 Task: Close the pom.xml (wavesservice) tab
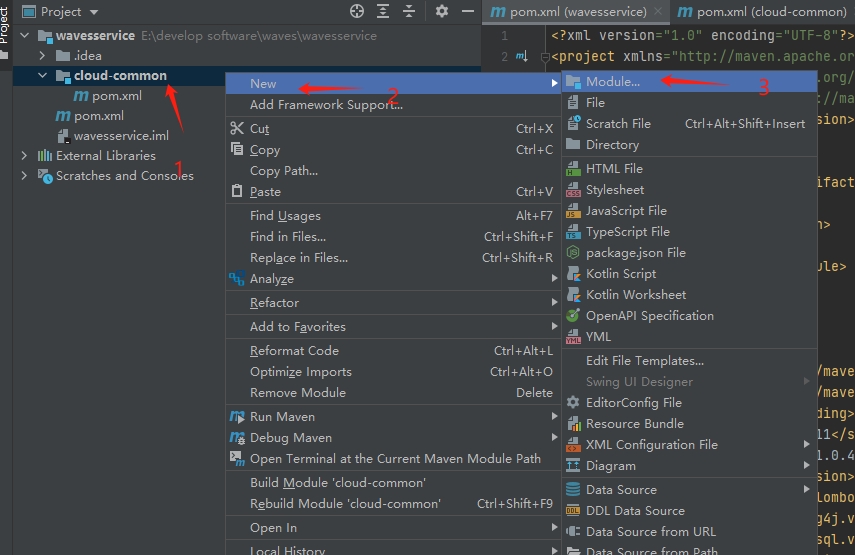(658, 11)
